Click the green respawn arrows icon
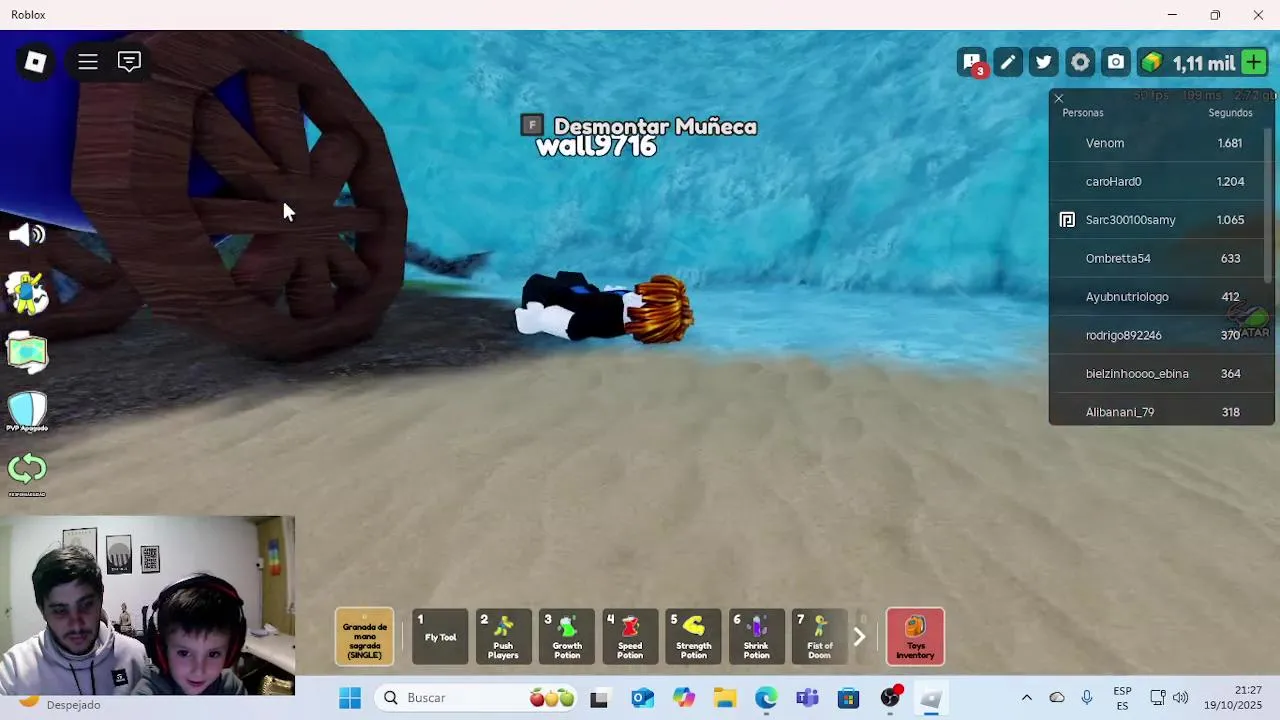Image resolution: width=1280 pixels, height=720 pixels. pos(27,471)
